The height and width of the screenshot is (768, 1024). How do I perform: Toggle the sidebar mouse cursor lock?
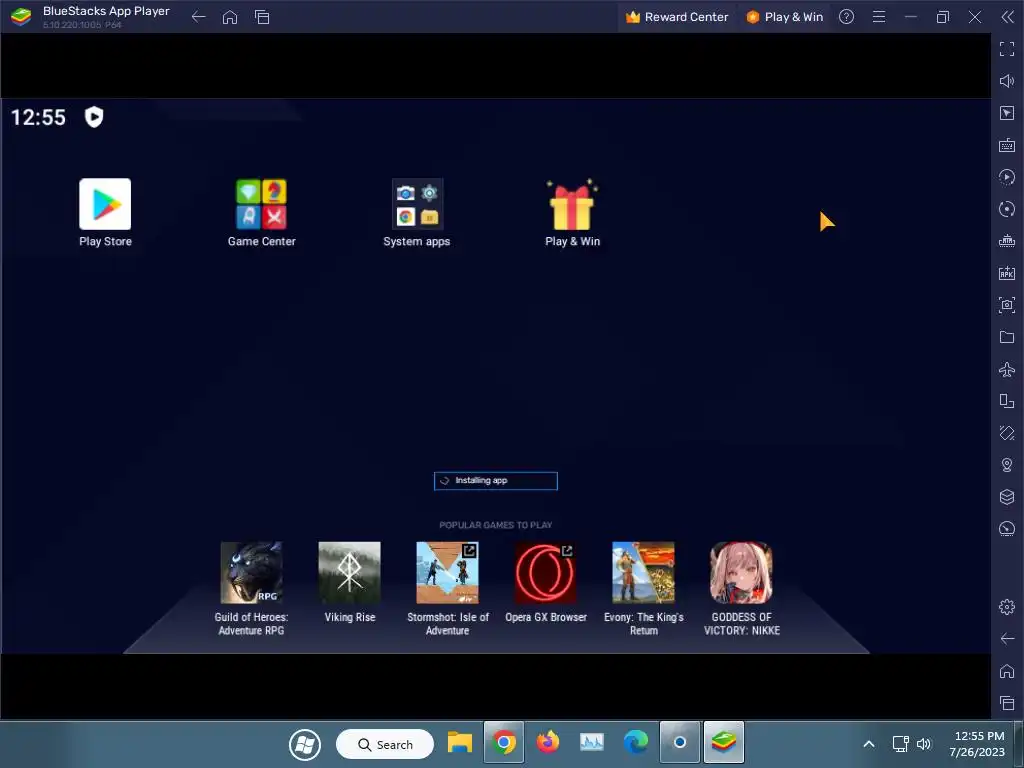(x=1007, y=113)
